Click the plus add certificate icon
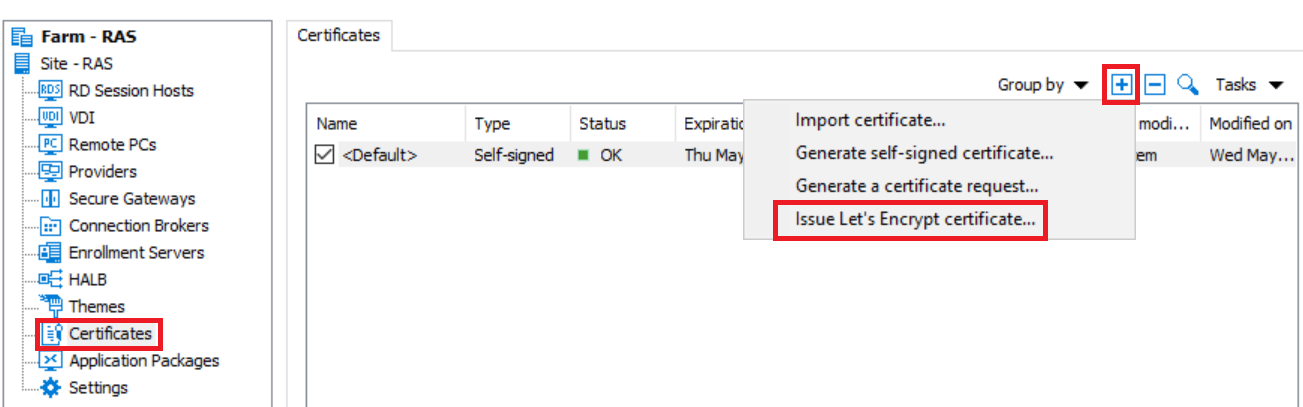Screen dimensions: 1303x407 [1122, 85]
